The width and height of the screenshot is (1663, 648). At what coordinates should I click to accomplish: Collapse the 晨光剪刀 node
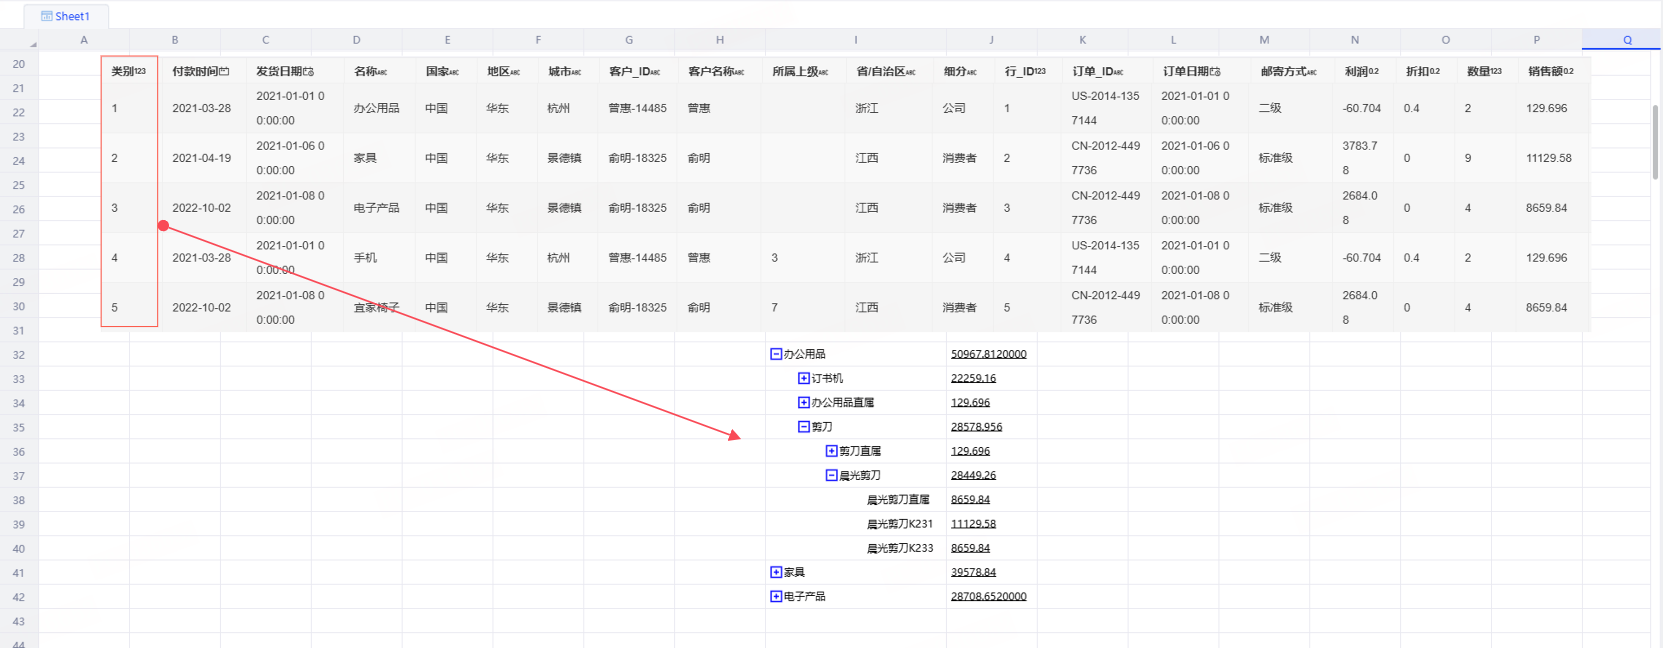point(831,476)
